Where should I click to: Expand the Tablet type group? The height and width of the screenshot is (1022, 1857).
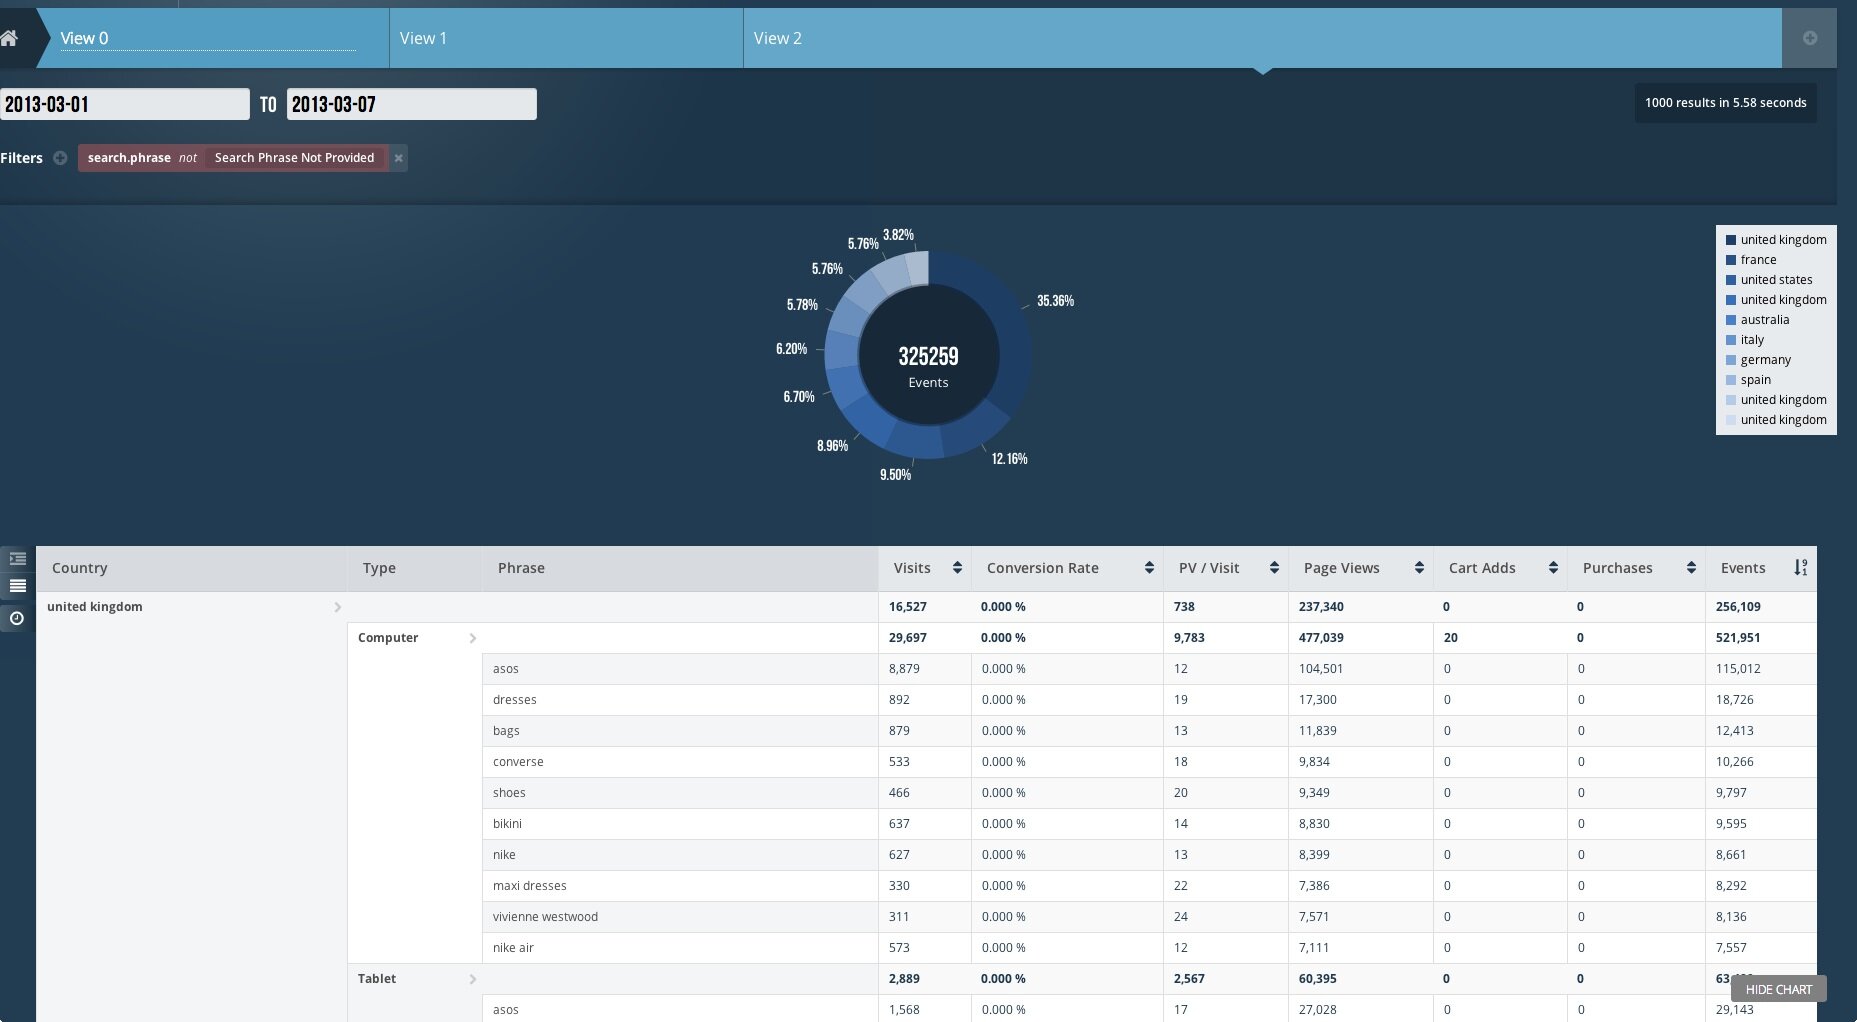[x=473, y=979]
